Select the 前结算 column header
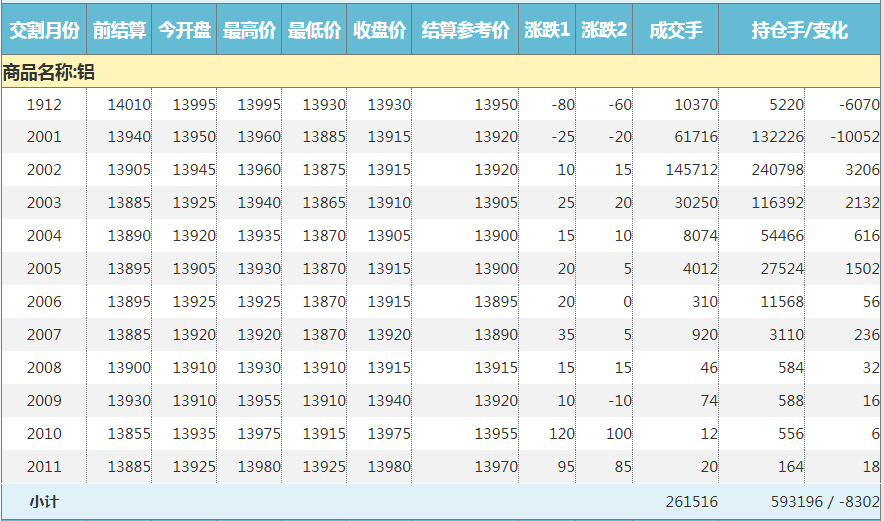The image size is (884, 521). coord(119,31)
